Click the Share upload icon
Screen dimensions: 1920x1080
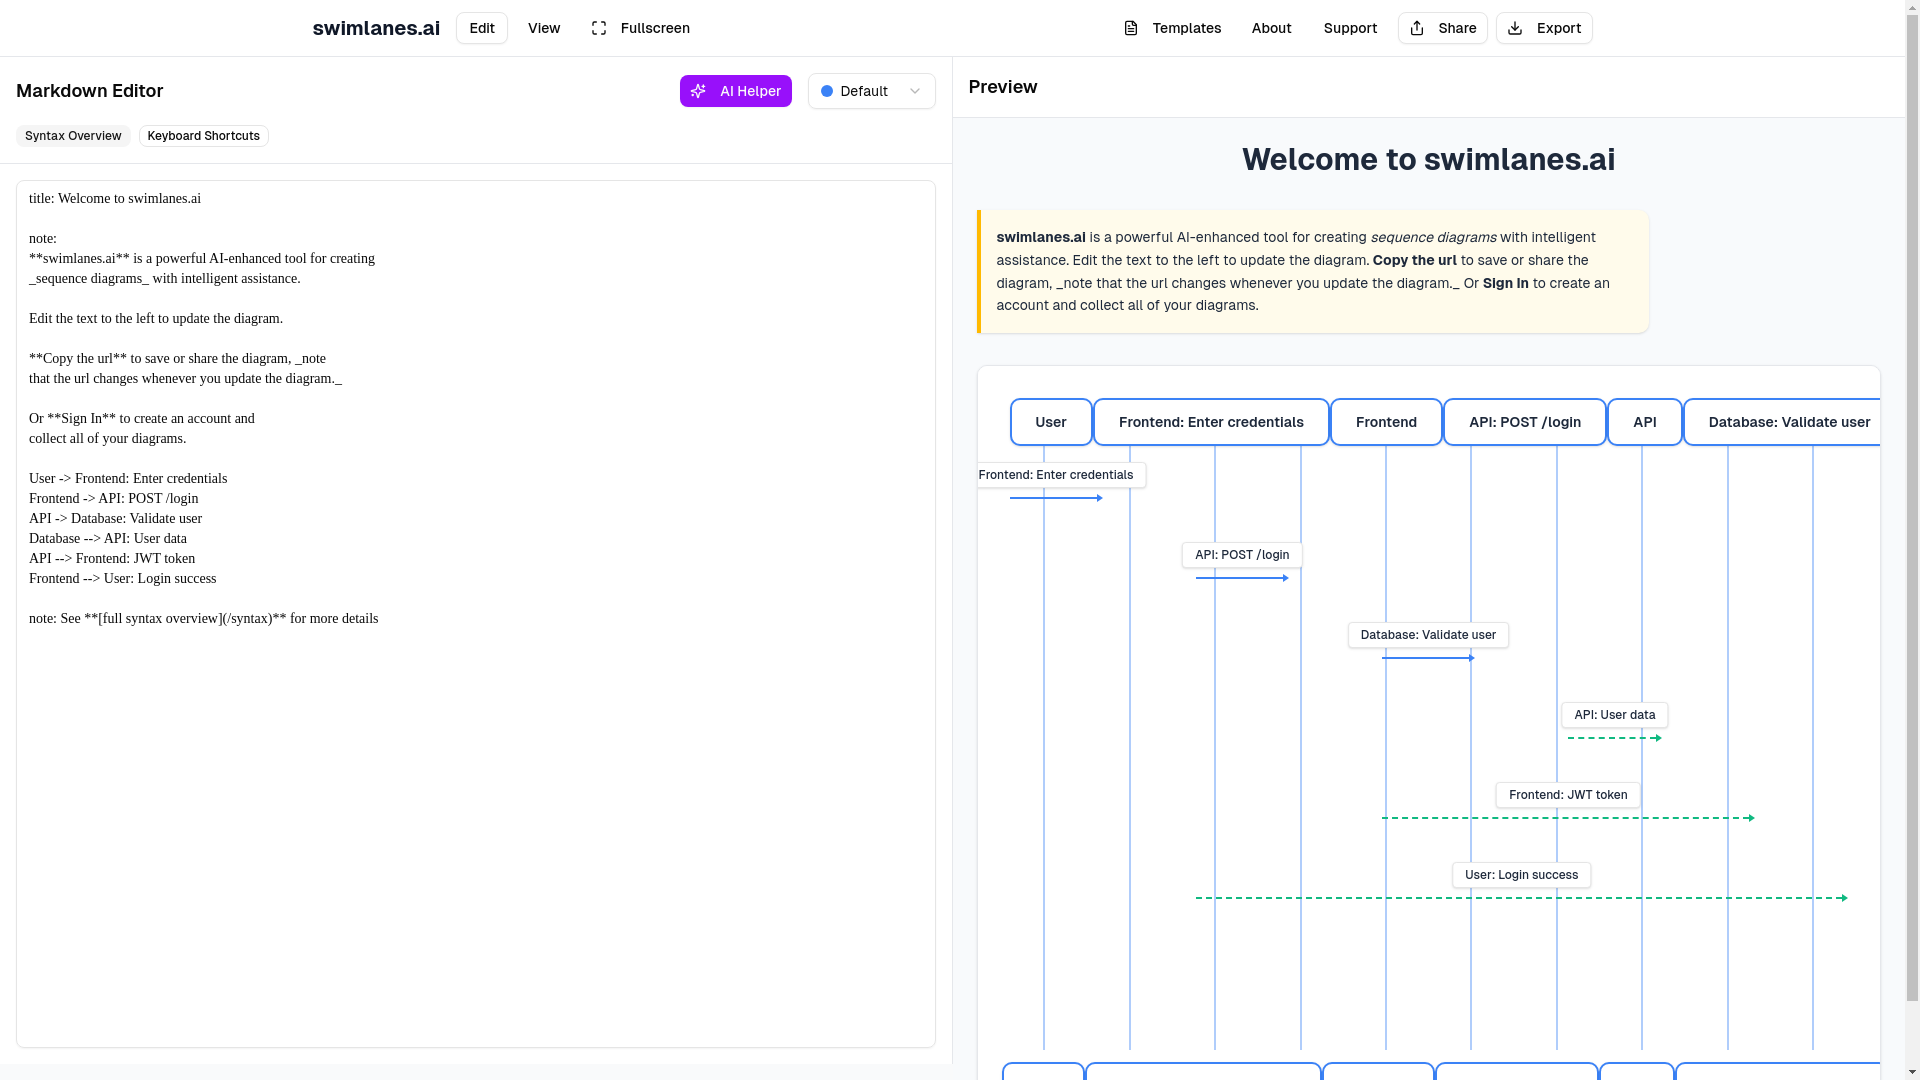(x=1417, y=28)
